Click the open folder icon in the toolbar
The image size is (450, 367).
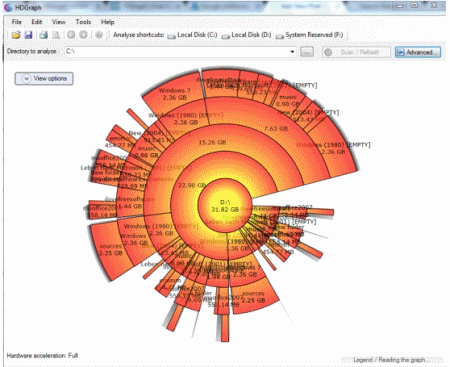(x=16, y=35)
